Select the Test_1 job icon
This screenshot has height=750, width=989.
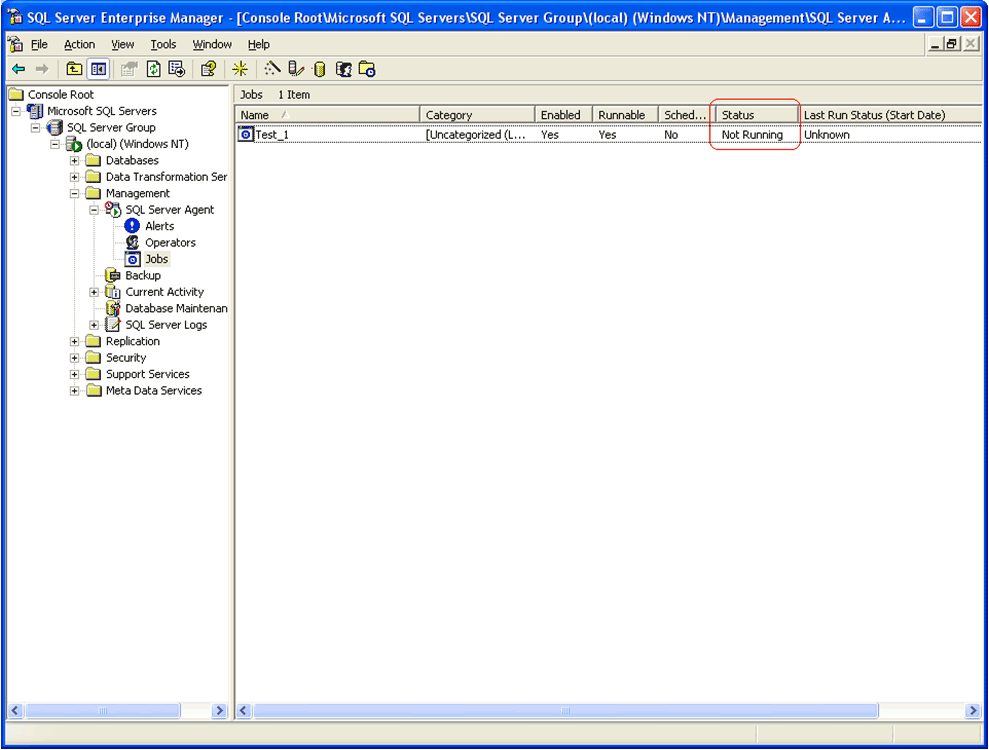click(x=245, y=134)
